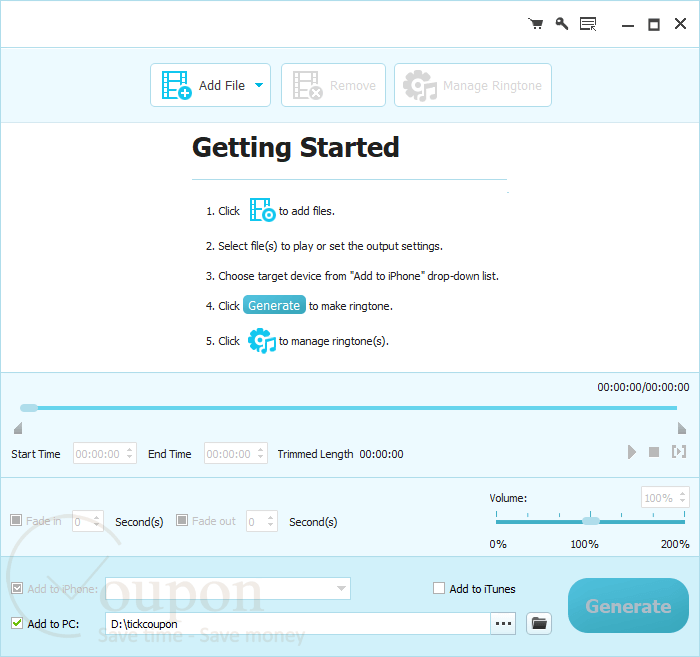Click the 0% volume label
The image size is (700, 657).
pos(498,544)
